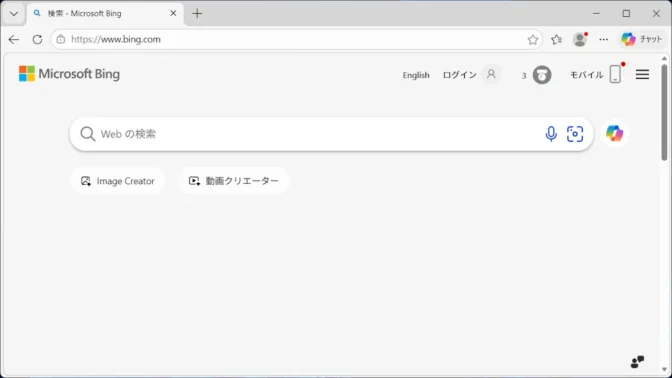Open Copilot chat in toolbar
The height and width of the screenshot is (378, 672).
click(642, 39)
